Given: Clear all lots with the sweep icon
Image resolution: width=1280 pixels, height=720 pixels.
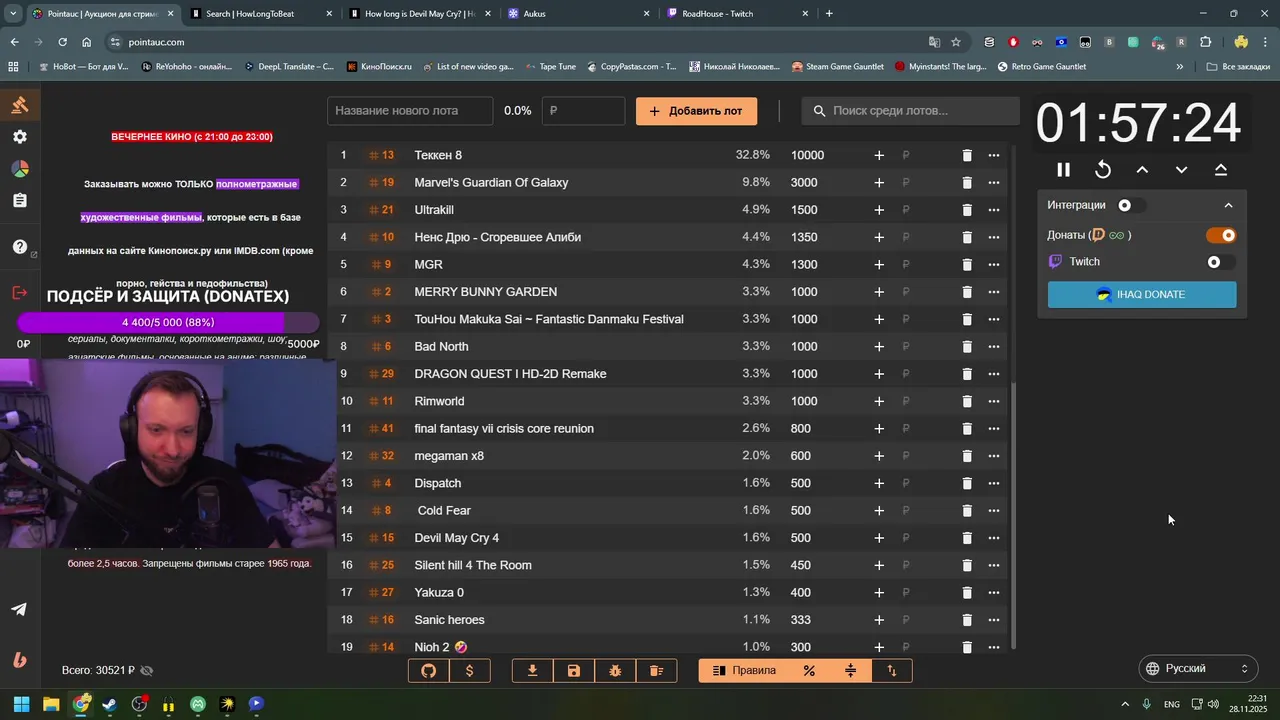Looking at the screenshot, I should tap(656, 670).
